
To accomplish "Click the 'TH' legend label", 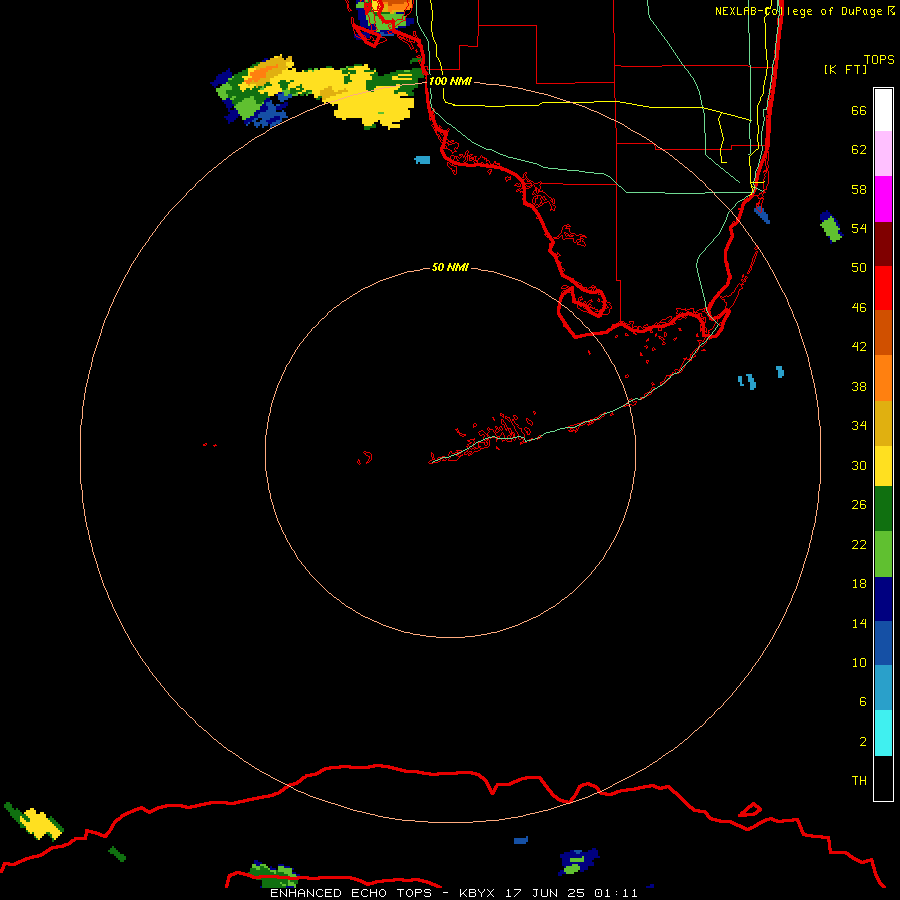I will click(859, 781).
